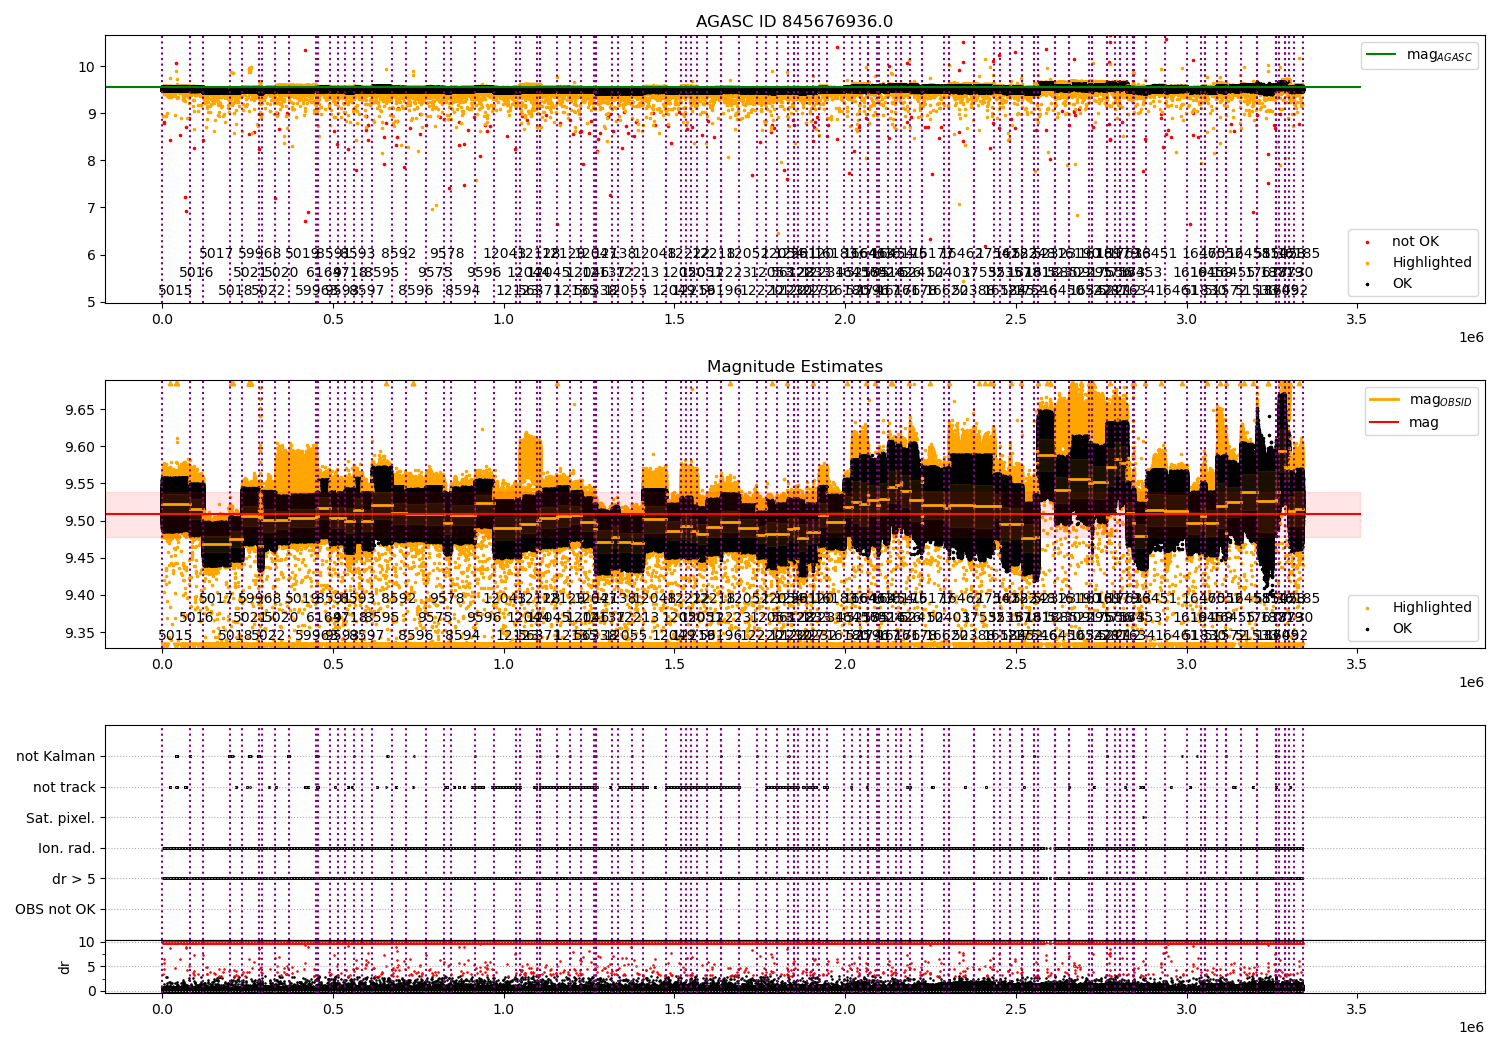Click the 9.65 tick label on middle plot
This screenshot has width=1500, height=1050.
[77, 410]
